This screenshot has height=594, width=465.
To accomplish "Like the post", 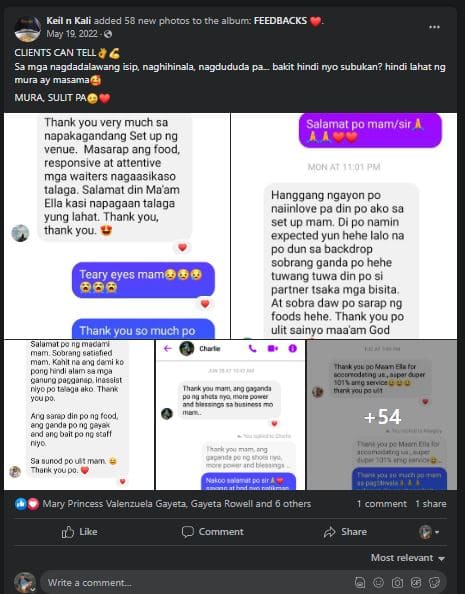I will click(x=80, y=532).
